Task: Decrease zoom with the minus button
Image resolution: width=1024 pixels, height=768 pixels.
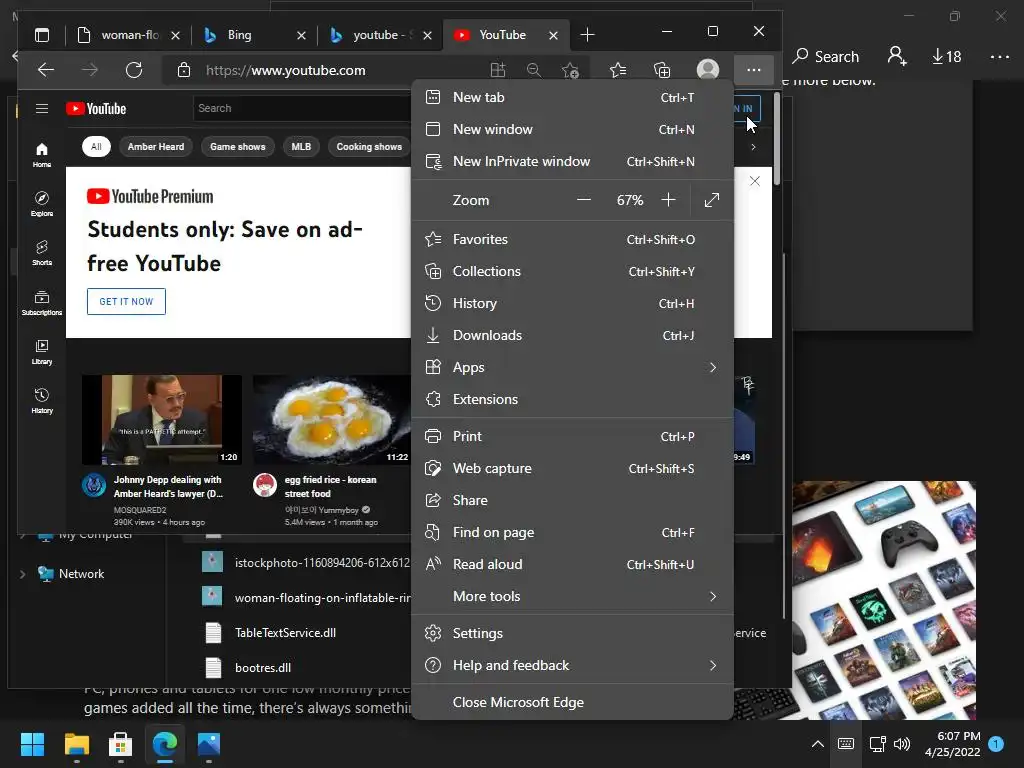Action: point(584,200)
